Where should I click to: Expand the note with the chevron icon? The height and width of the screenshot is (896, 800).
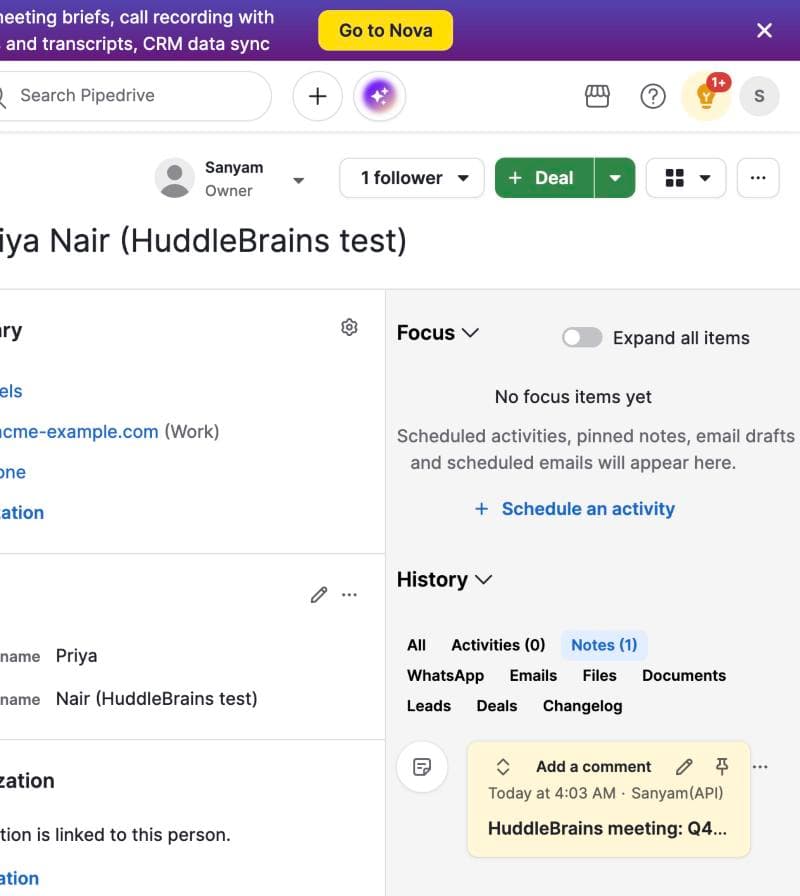pyautogui.click(x=503, y=767)
